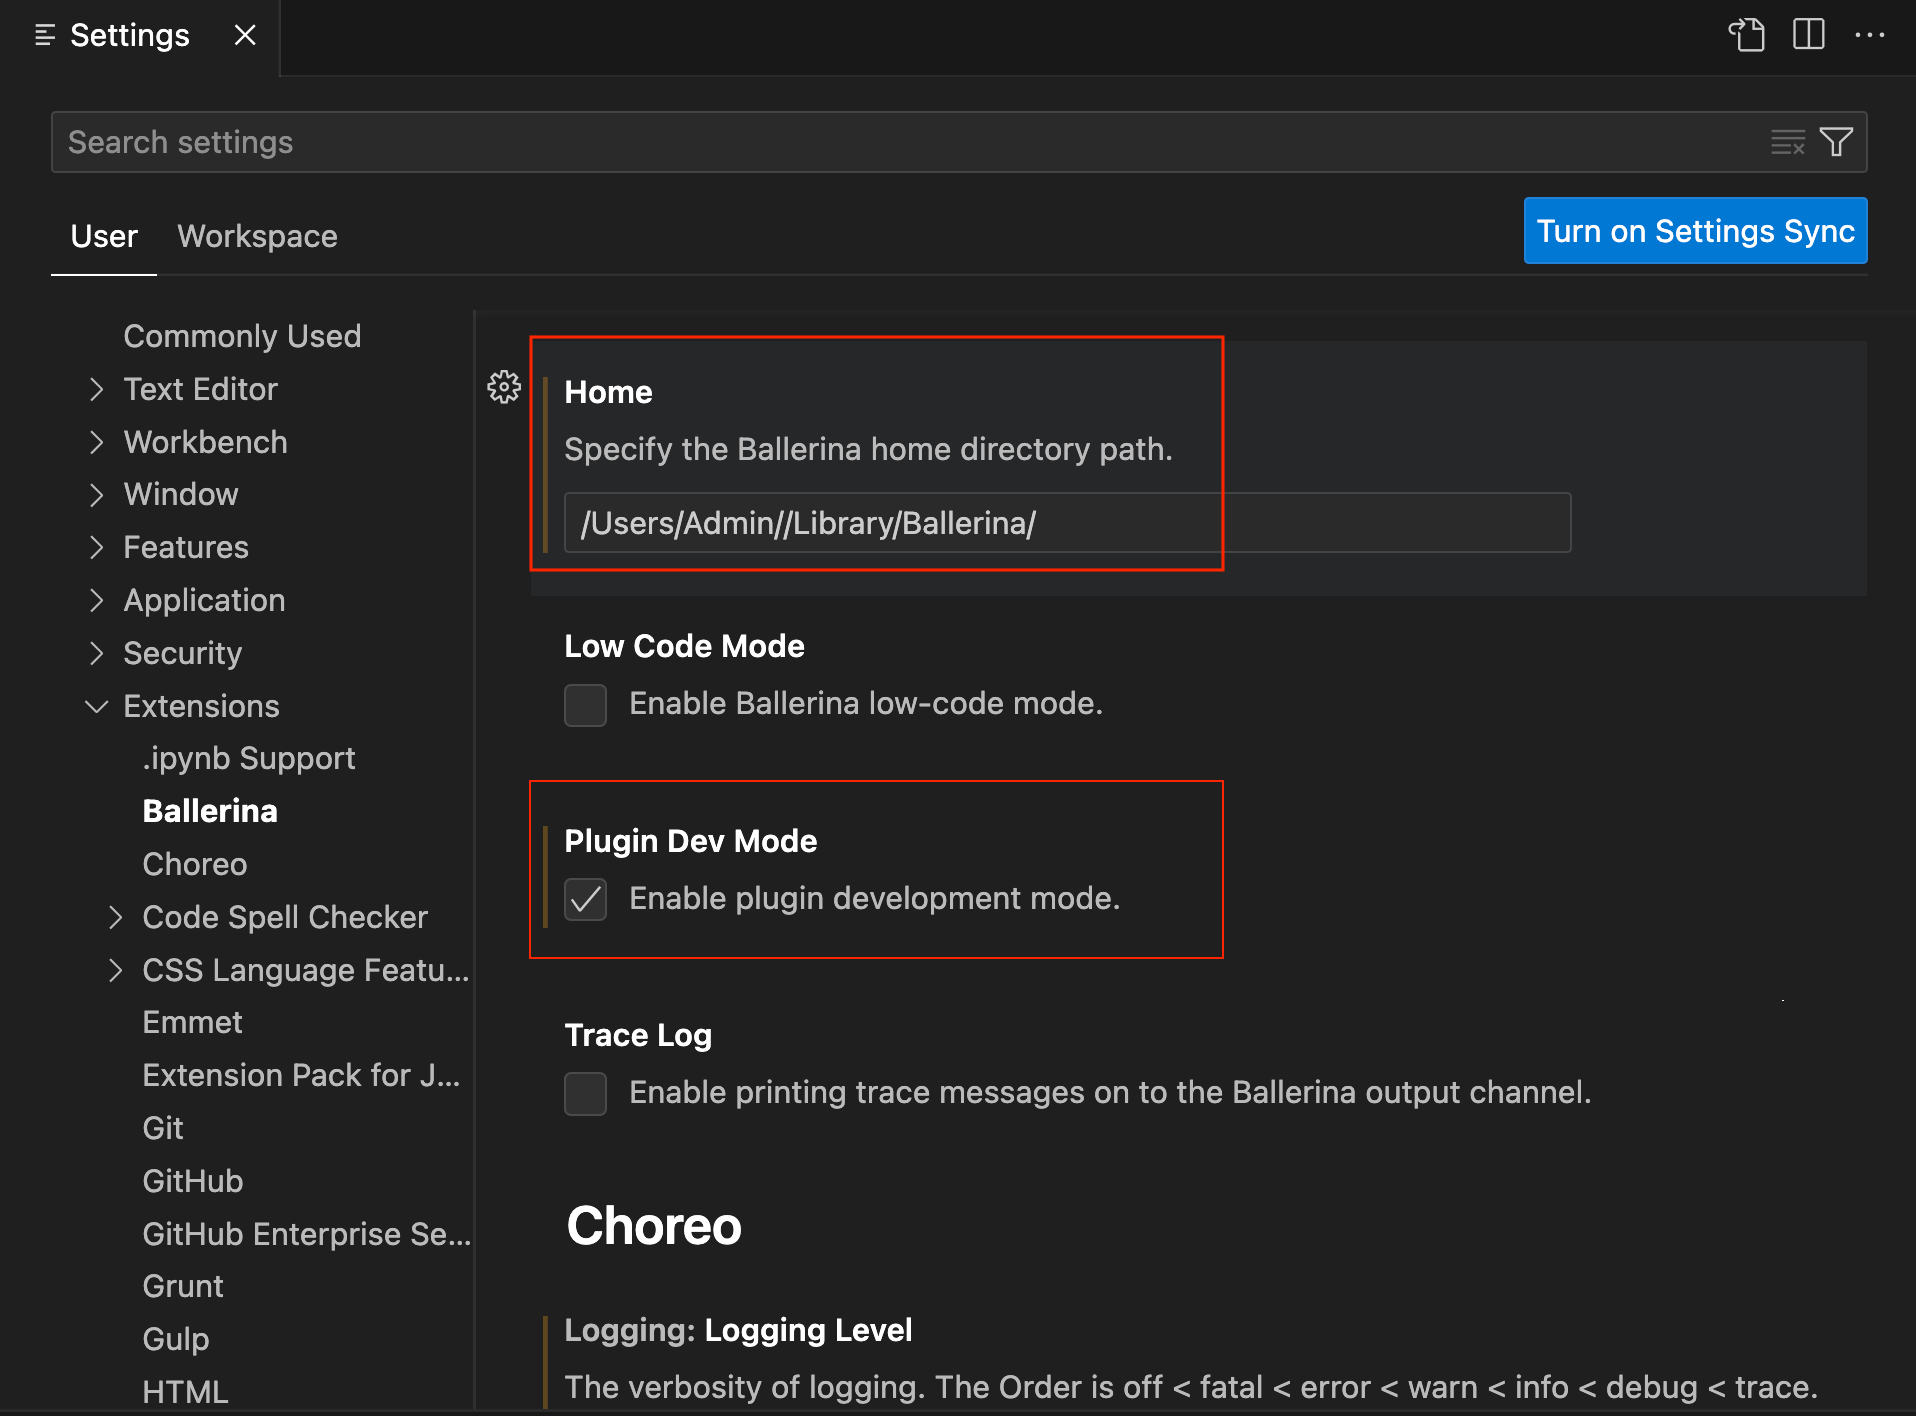Expand the Window category

coord(96,495)
